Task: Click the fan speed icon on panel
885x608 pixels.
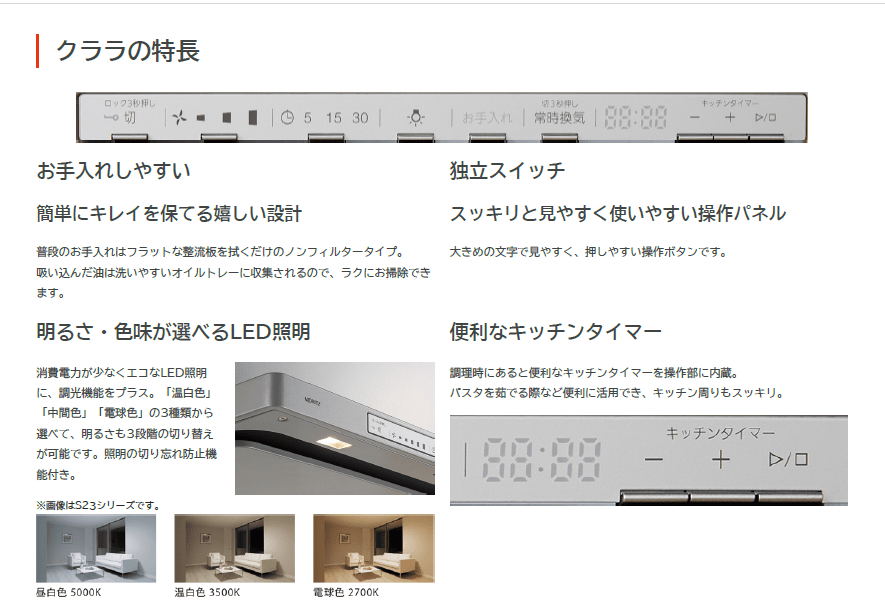Action: pyautogui.click(x=180, y=118)
